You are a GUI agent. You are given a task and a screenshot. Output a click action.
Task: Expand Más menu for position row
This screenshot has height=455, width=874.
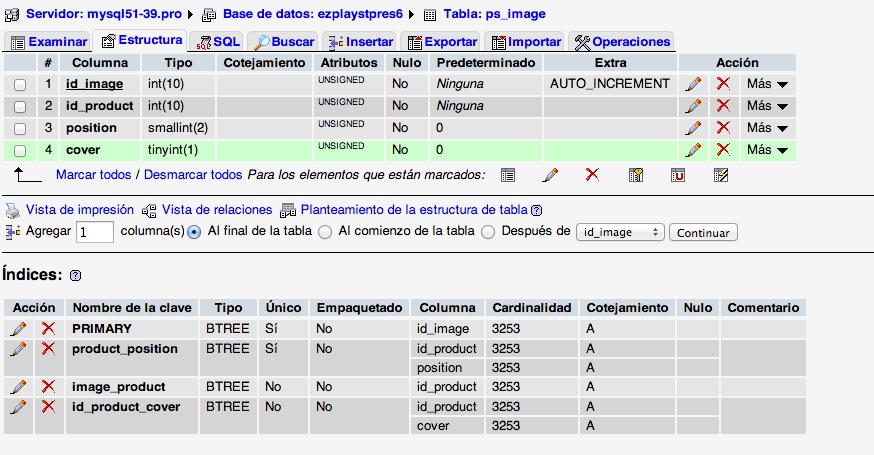(768, 128)
